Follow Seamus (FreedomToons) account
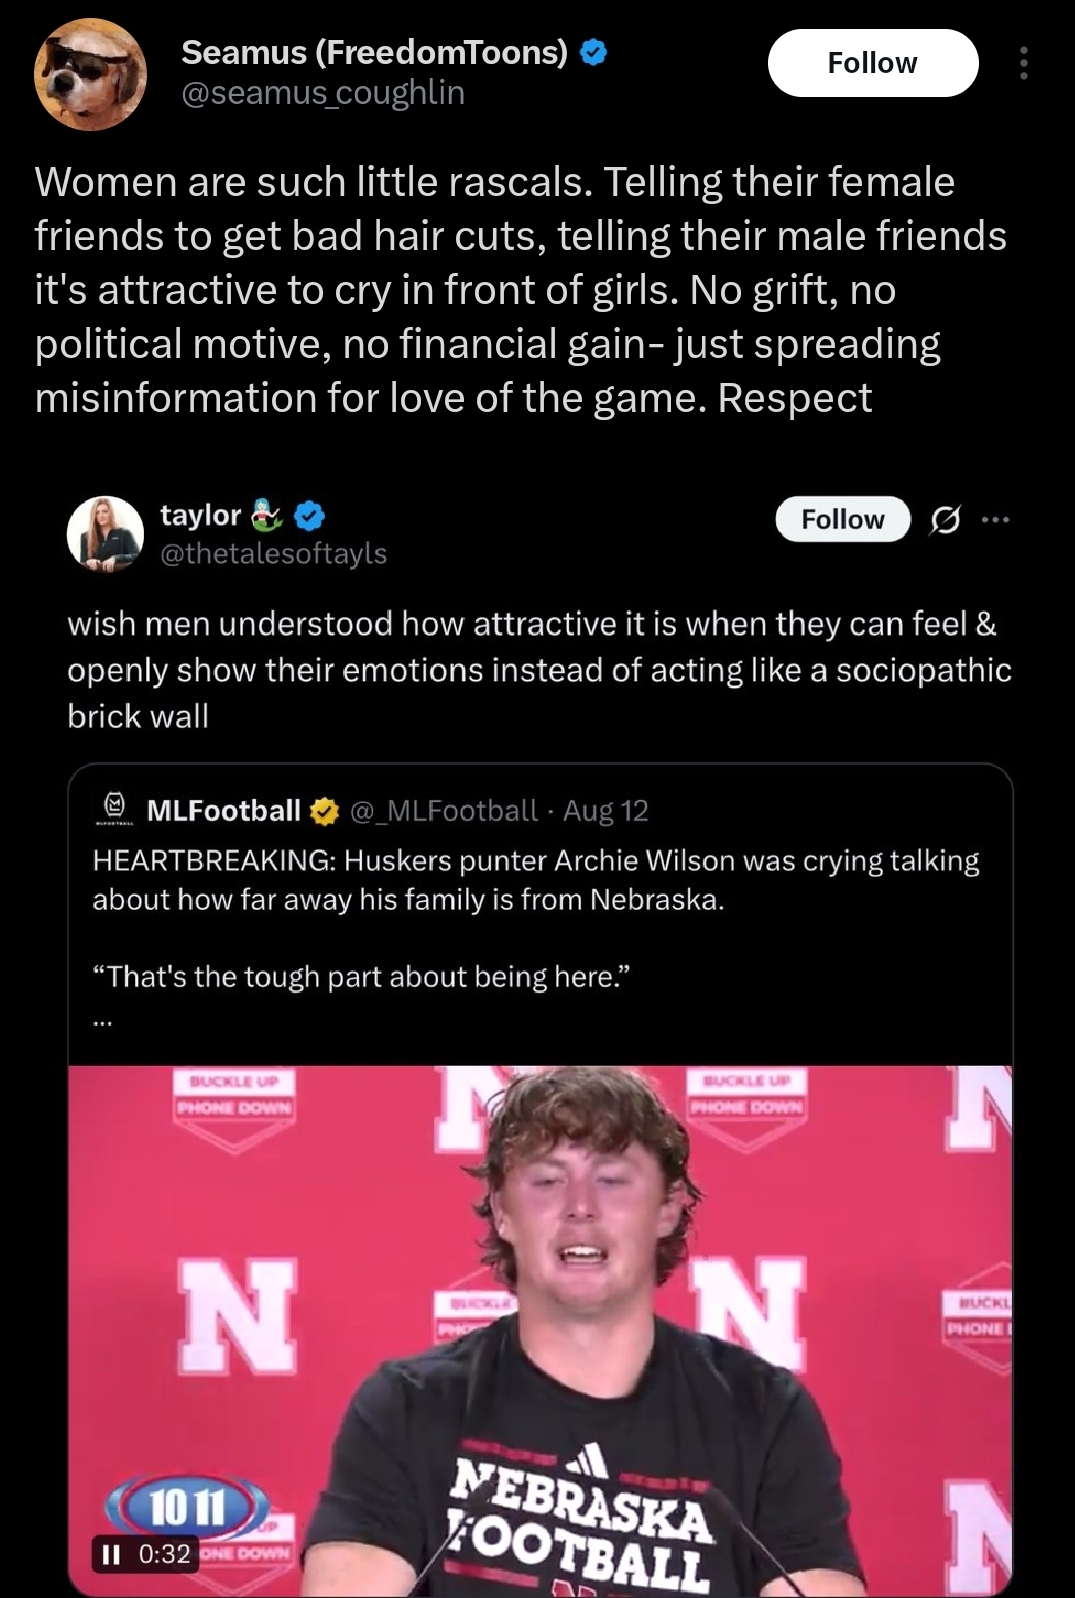1075x1598 pixels. (872, 63)
